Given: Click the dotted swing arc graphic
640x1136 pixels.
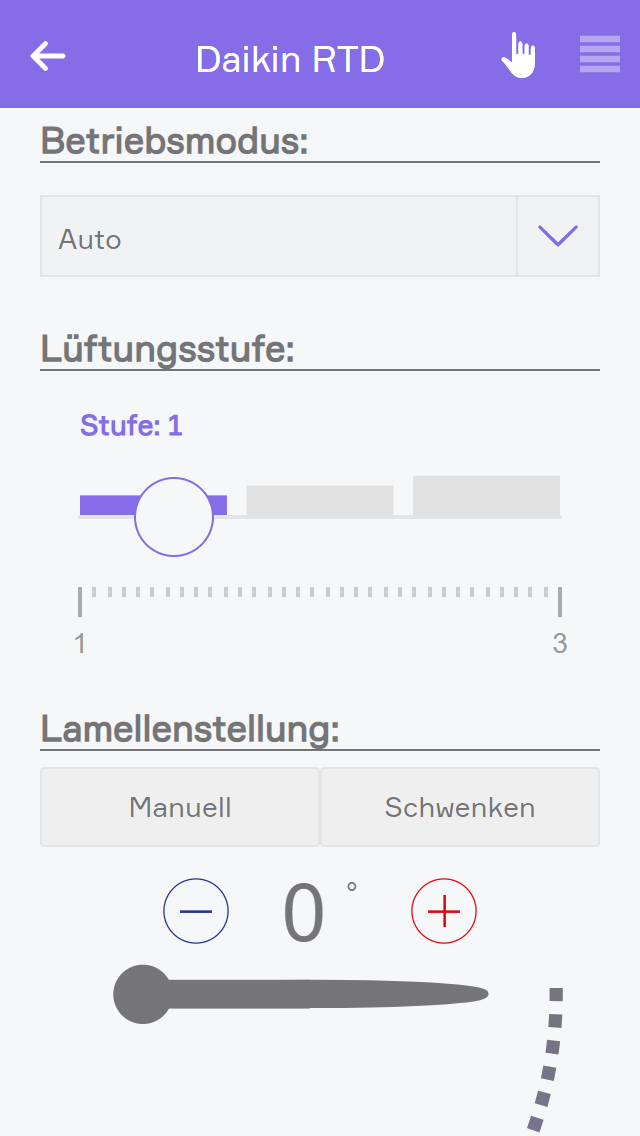Looking at the screenshot, I should (548, 1060).
